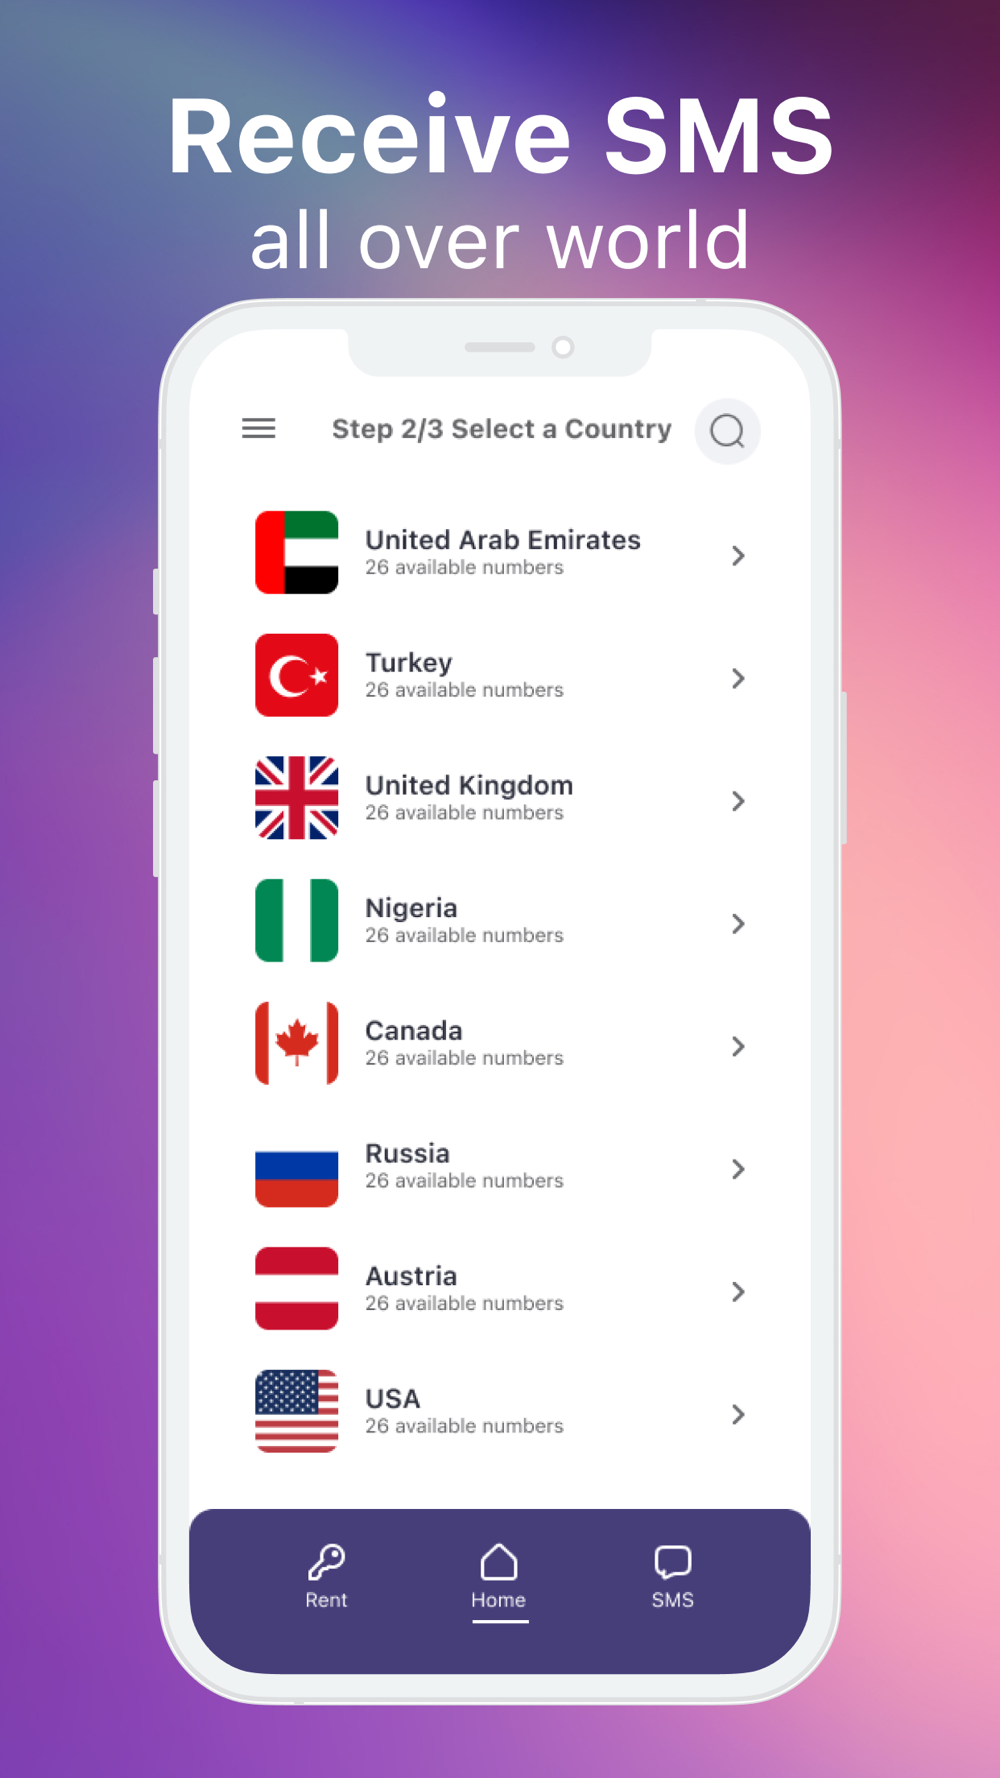Image resolution: width=1000 pixels, height=1778 pixels.
Task: Open Nigeria row chevron arrow
Action: pos(738,923)
